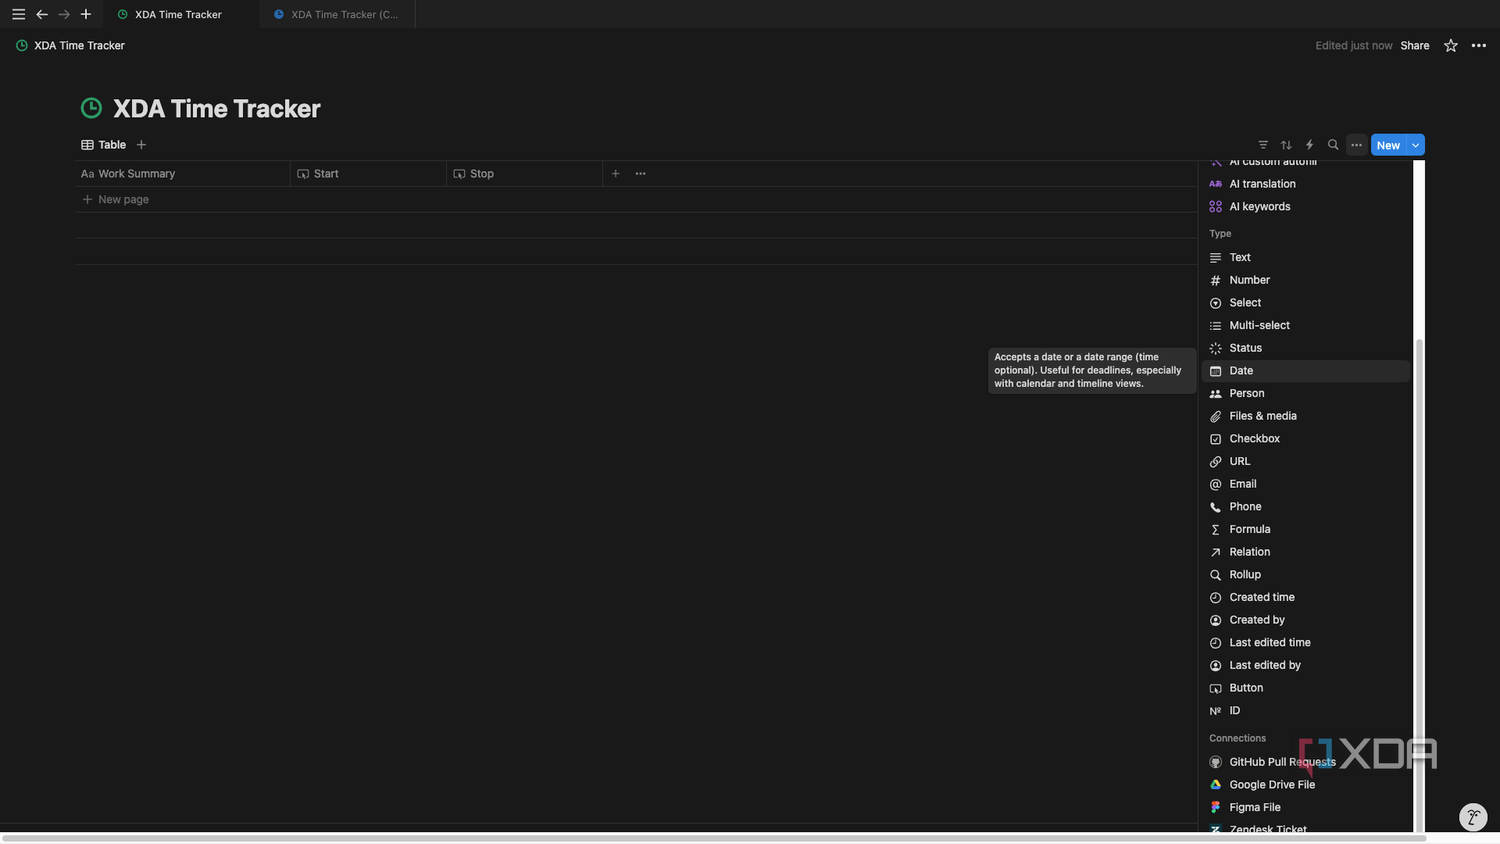Choose the Formula property type
Image resolution: width=1500 pixels, height=844 pixels.
(1305, 529)
